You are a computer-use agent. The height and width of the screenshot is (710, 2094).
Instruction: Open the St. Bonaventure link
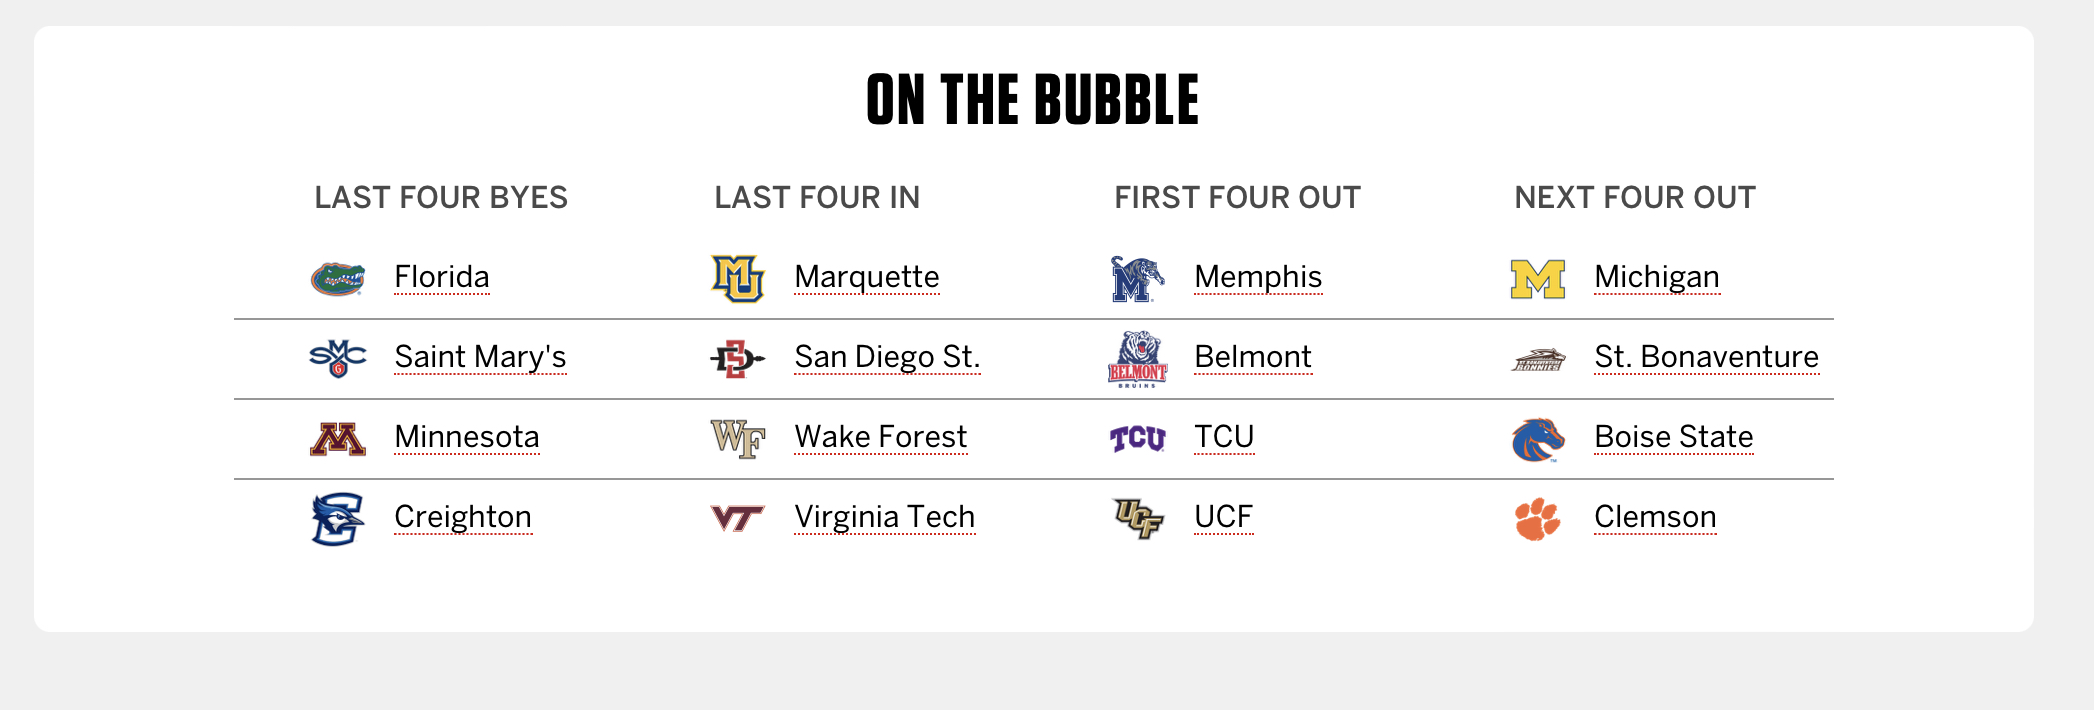[x=1706, y=357]
